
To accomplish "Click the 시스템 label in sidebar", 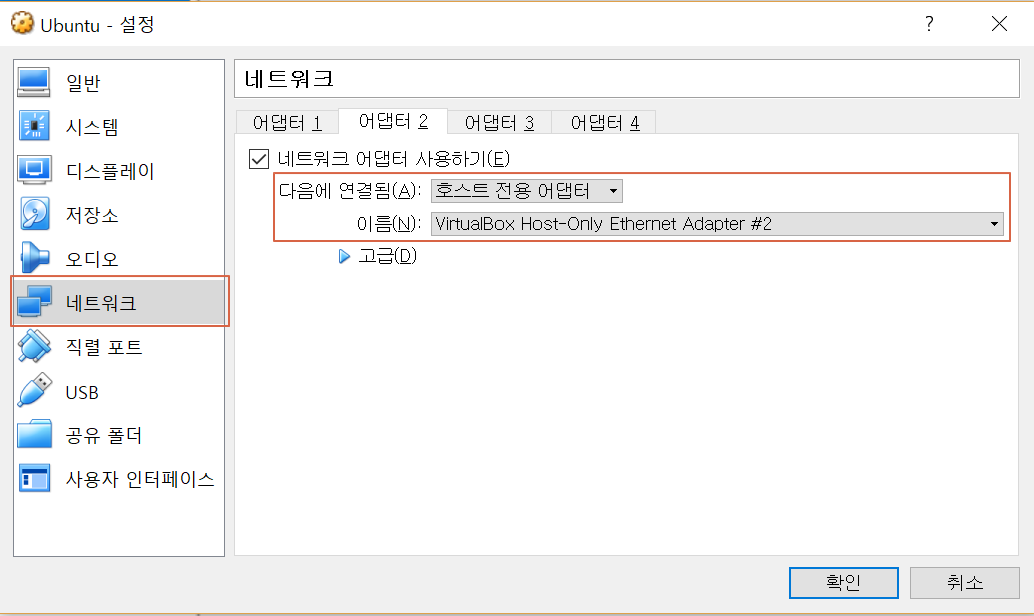I will (92, 127).
